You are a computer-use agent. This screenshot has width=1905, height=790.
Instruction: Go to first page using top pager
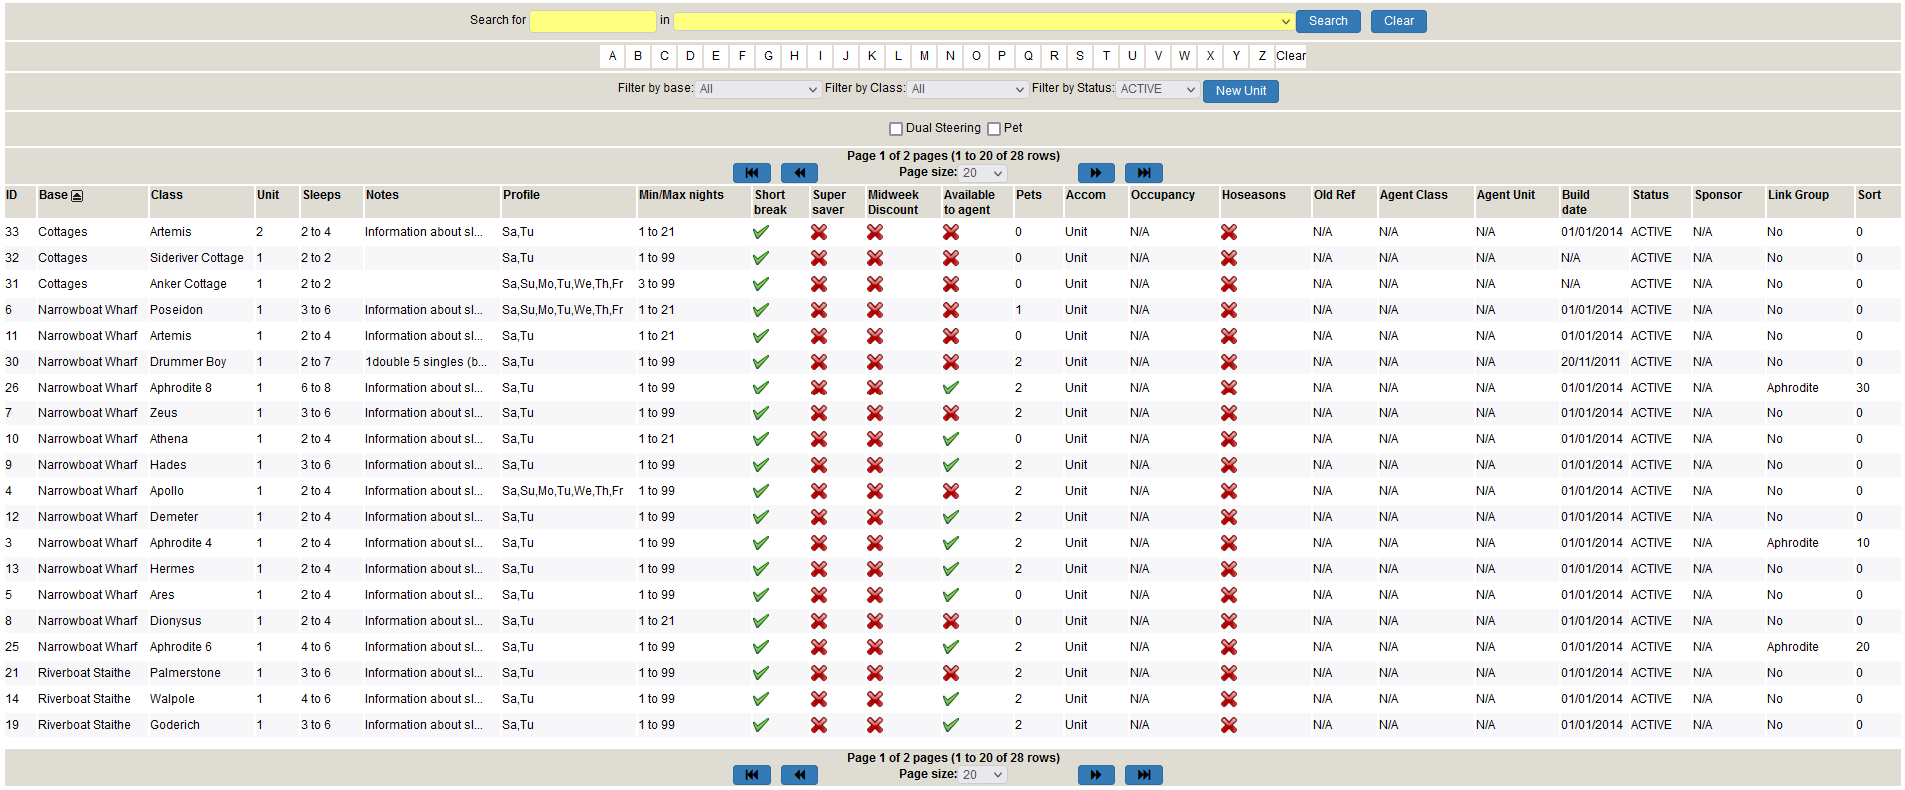point(751,173)
